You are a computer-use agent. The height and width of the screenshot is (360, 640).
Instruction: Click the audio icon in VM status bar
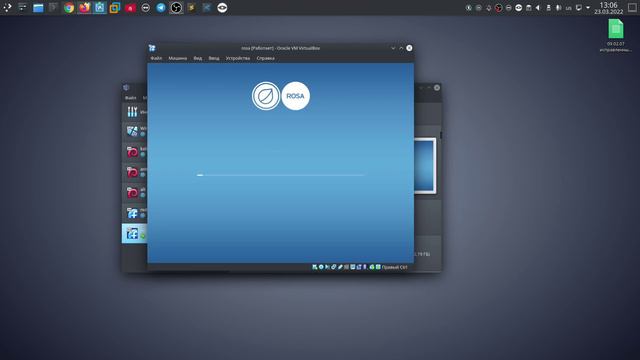click(x=327, y=267)
